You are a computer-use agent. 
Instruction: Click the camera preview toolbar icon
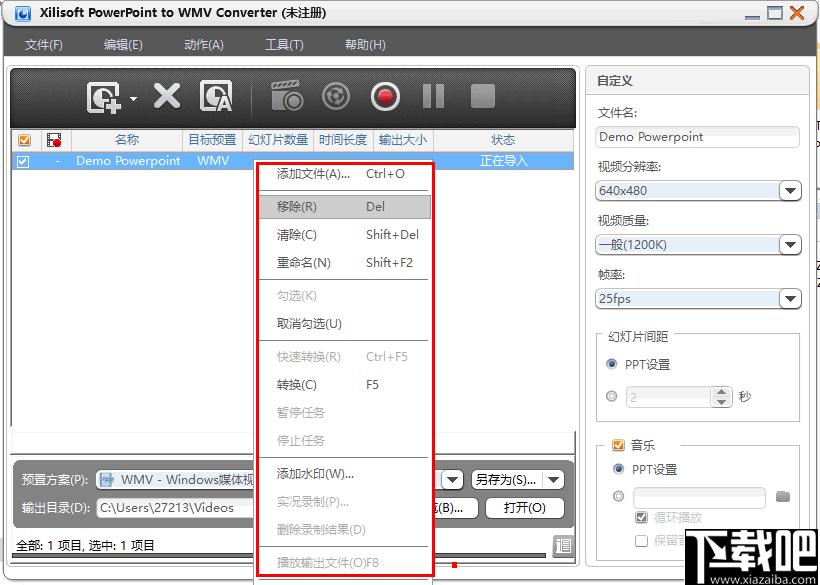tap(286, 96)
